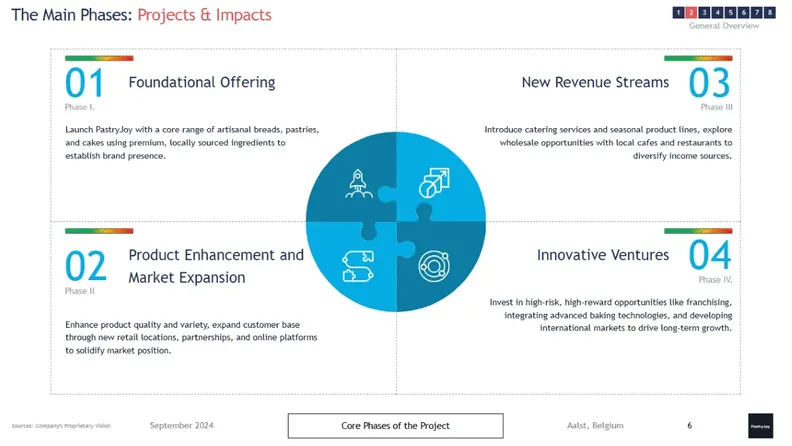This screenshot has width=792, height=446.
Task: Click the rocket launch icon in puzzle
Action: click(x=359, y=183)
